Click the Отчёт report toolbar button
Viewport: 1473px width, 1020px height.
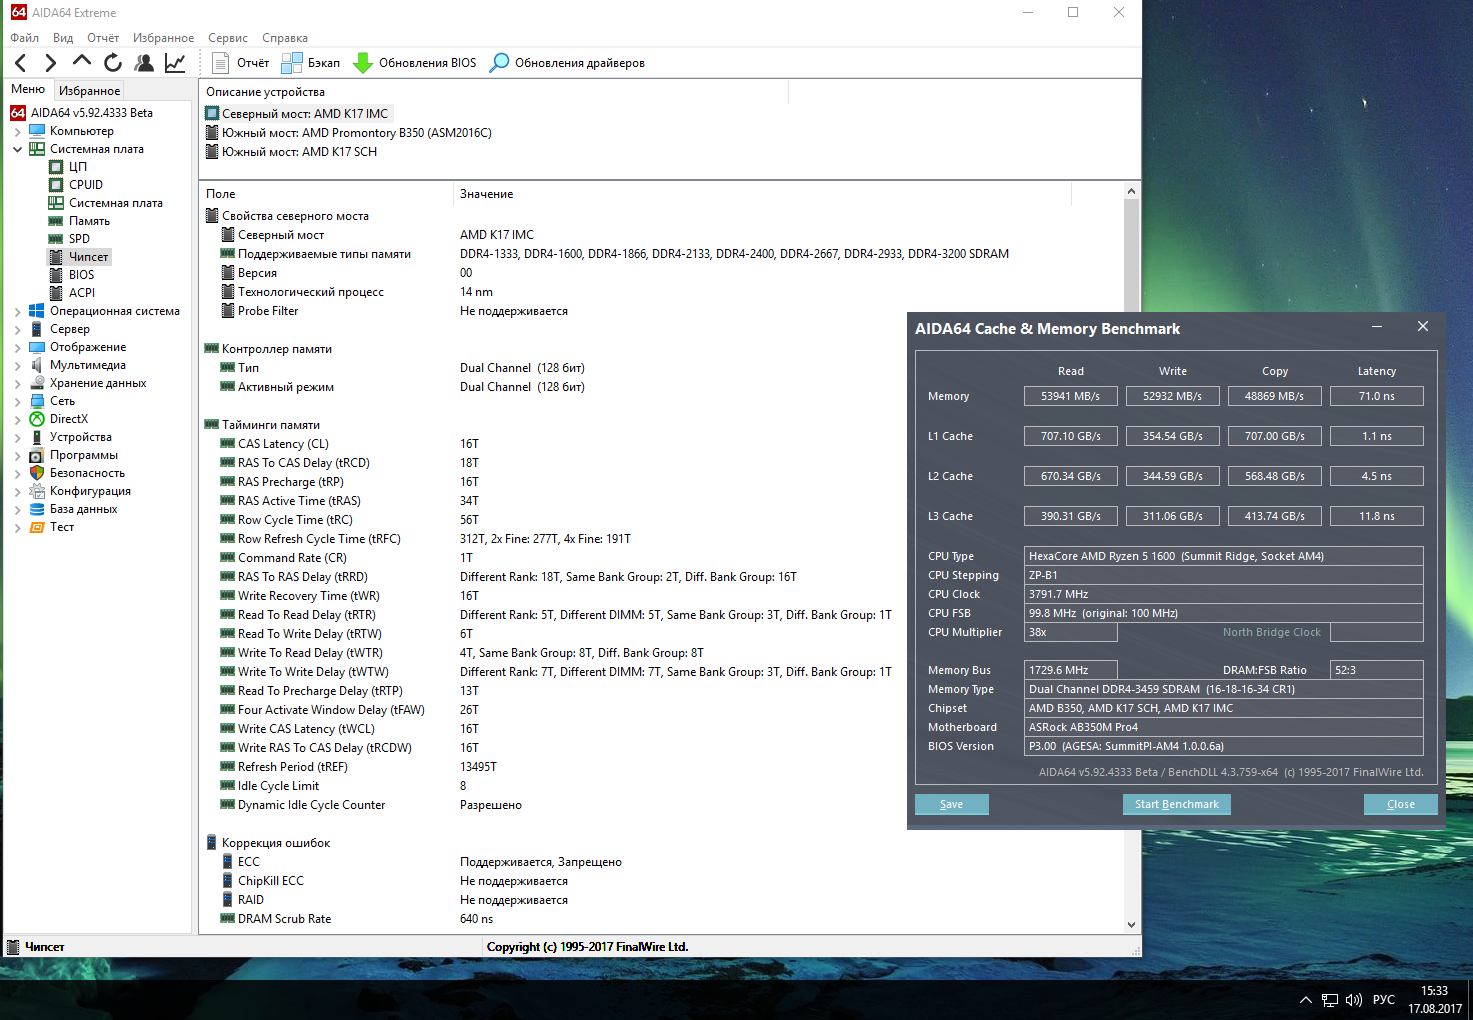pyautogui.click(x=241, y=63)
